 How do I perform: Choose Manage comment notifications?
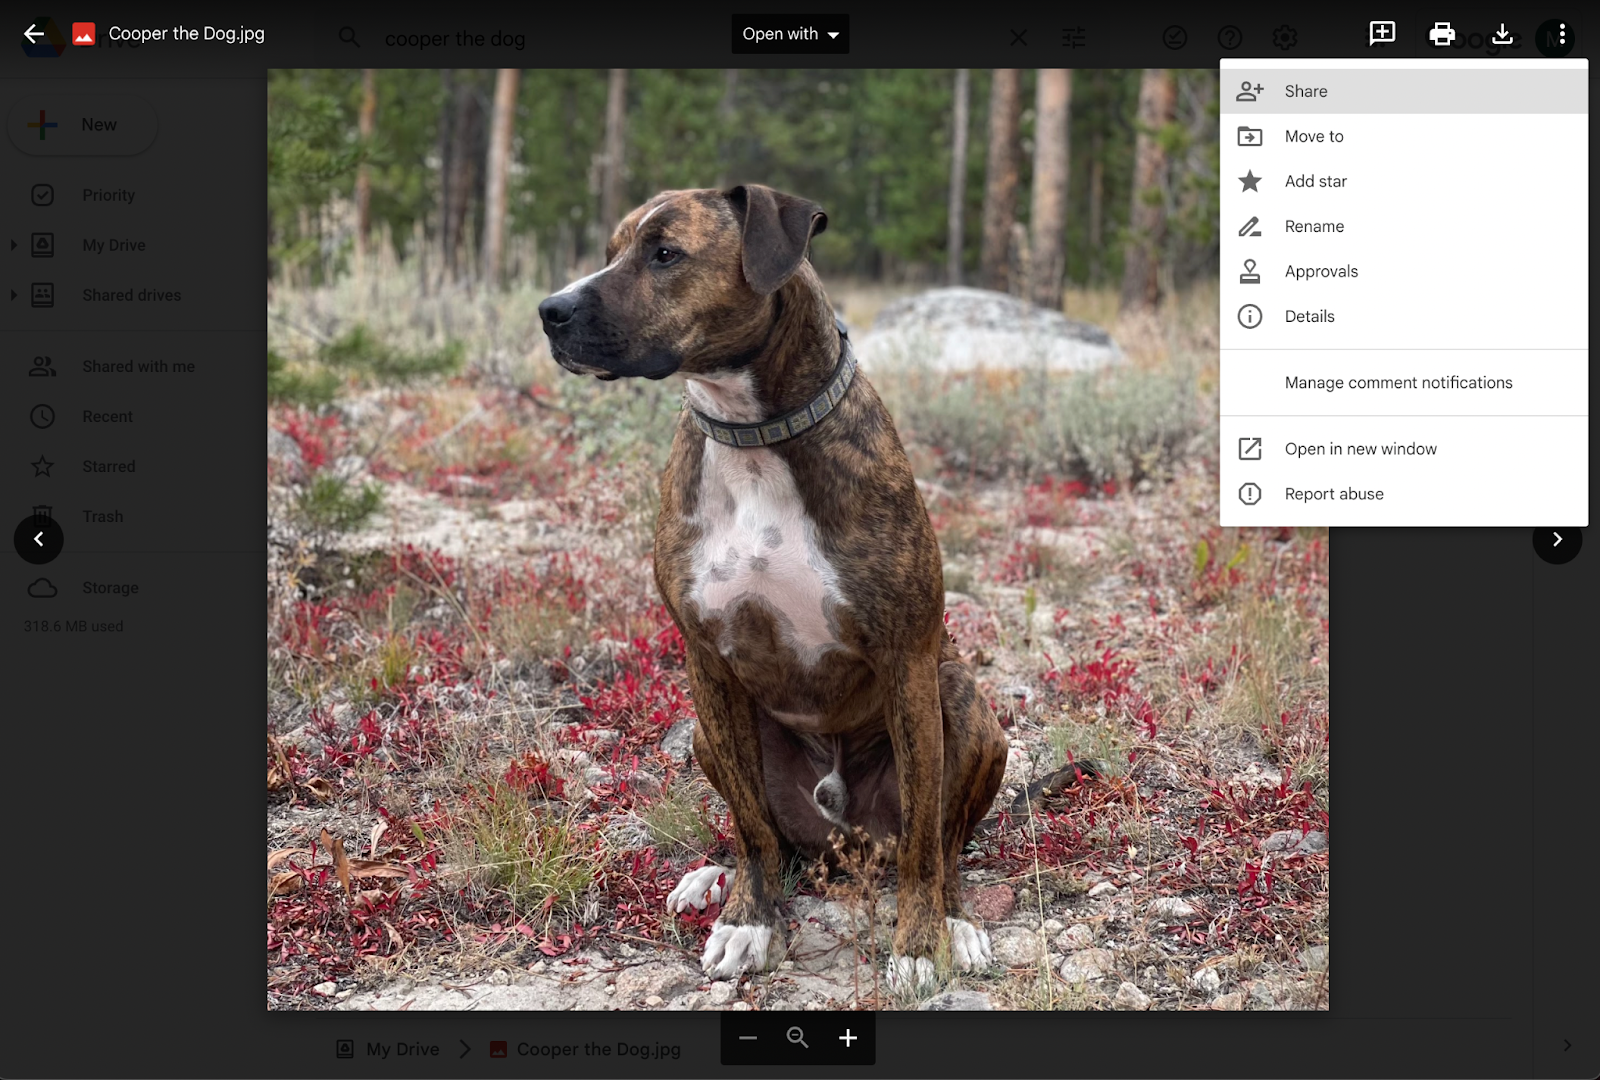[x=1404, y=383]
